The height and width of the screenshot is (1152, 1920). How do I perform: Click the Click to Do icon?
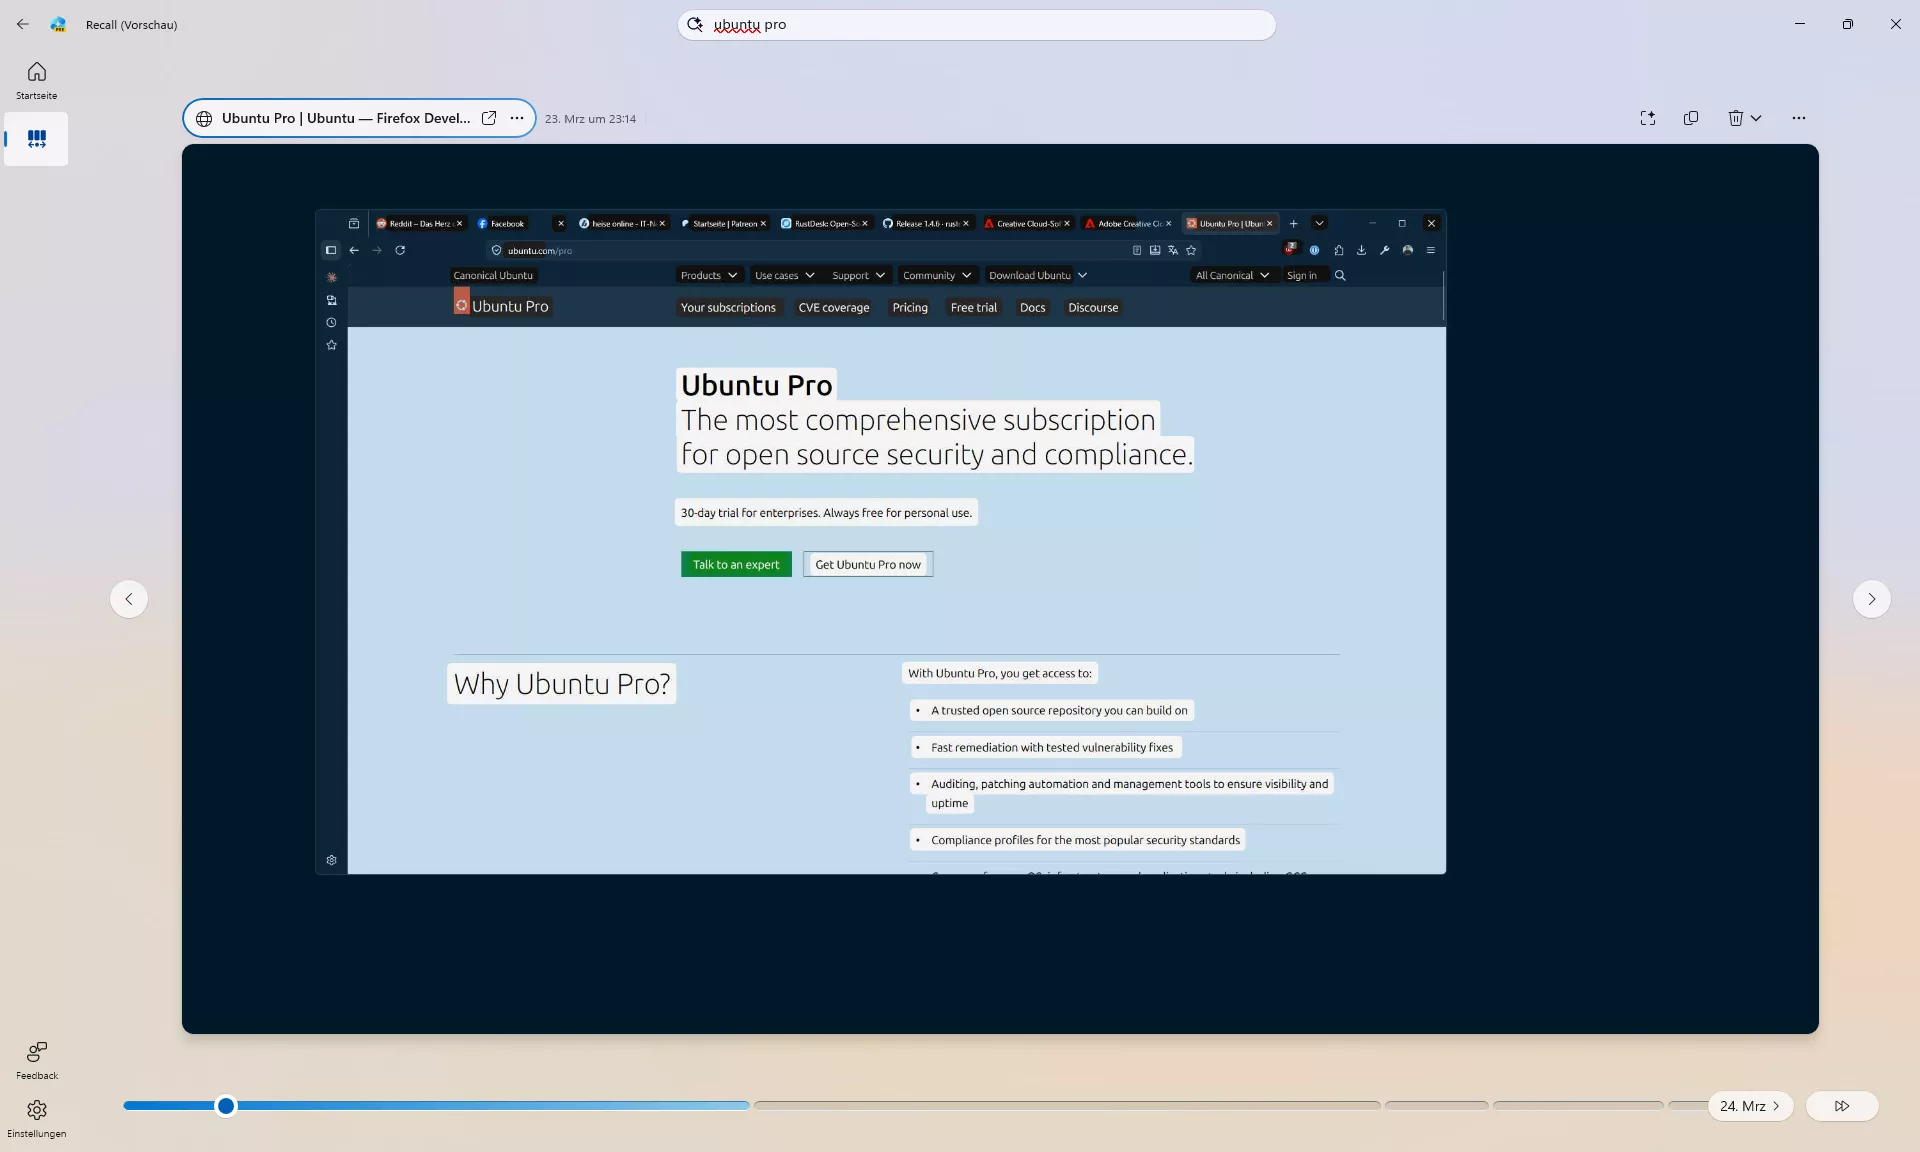click(x=1648, y=118)
